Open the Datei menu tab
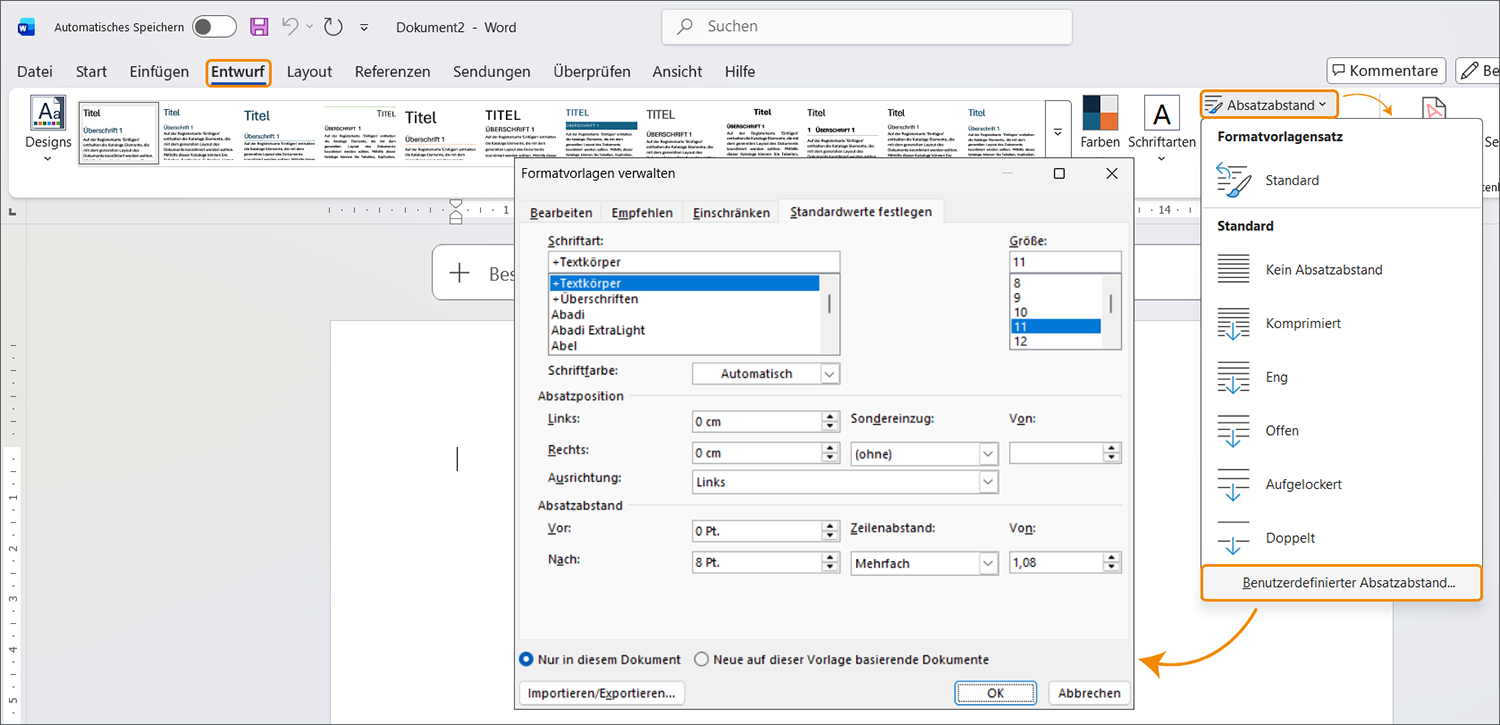 35,72
